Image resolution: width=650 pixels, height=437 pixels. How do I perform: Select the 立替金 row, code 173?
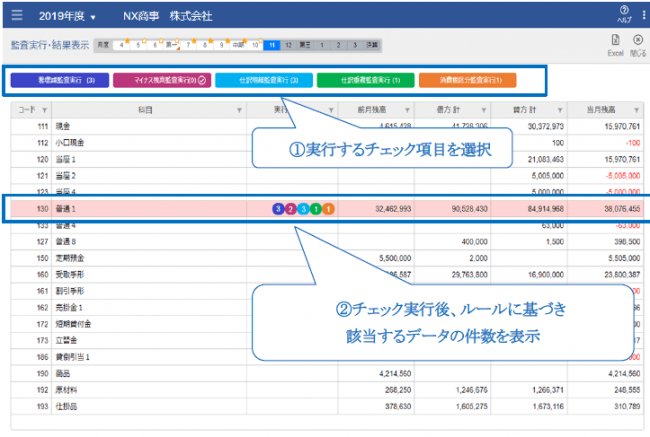[x=327, y=340]
